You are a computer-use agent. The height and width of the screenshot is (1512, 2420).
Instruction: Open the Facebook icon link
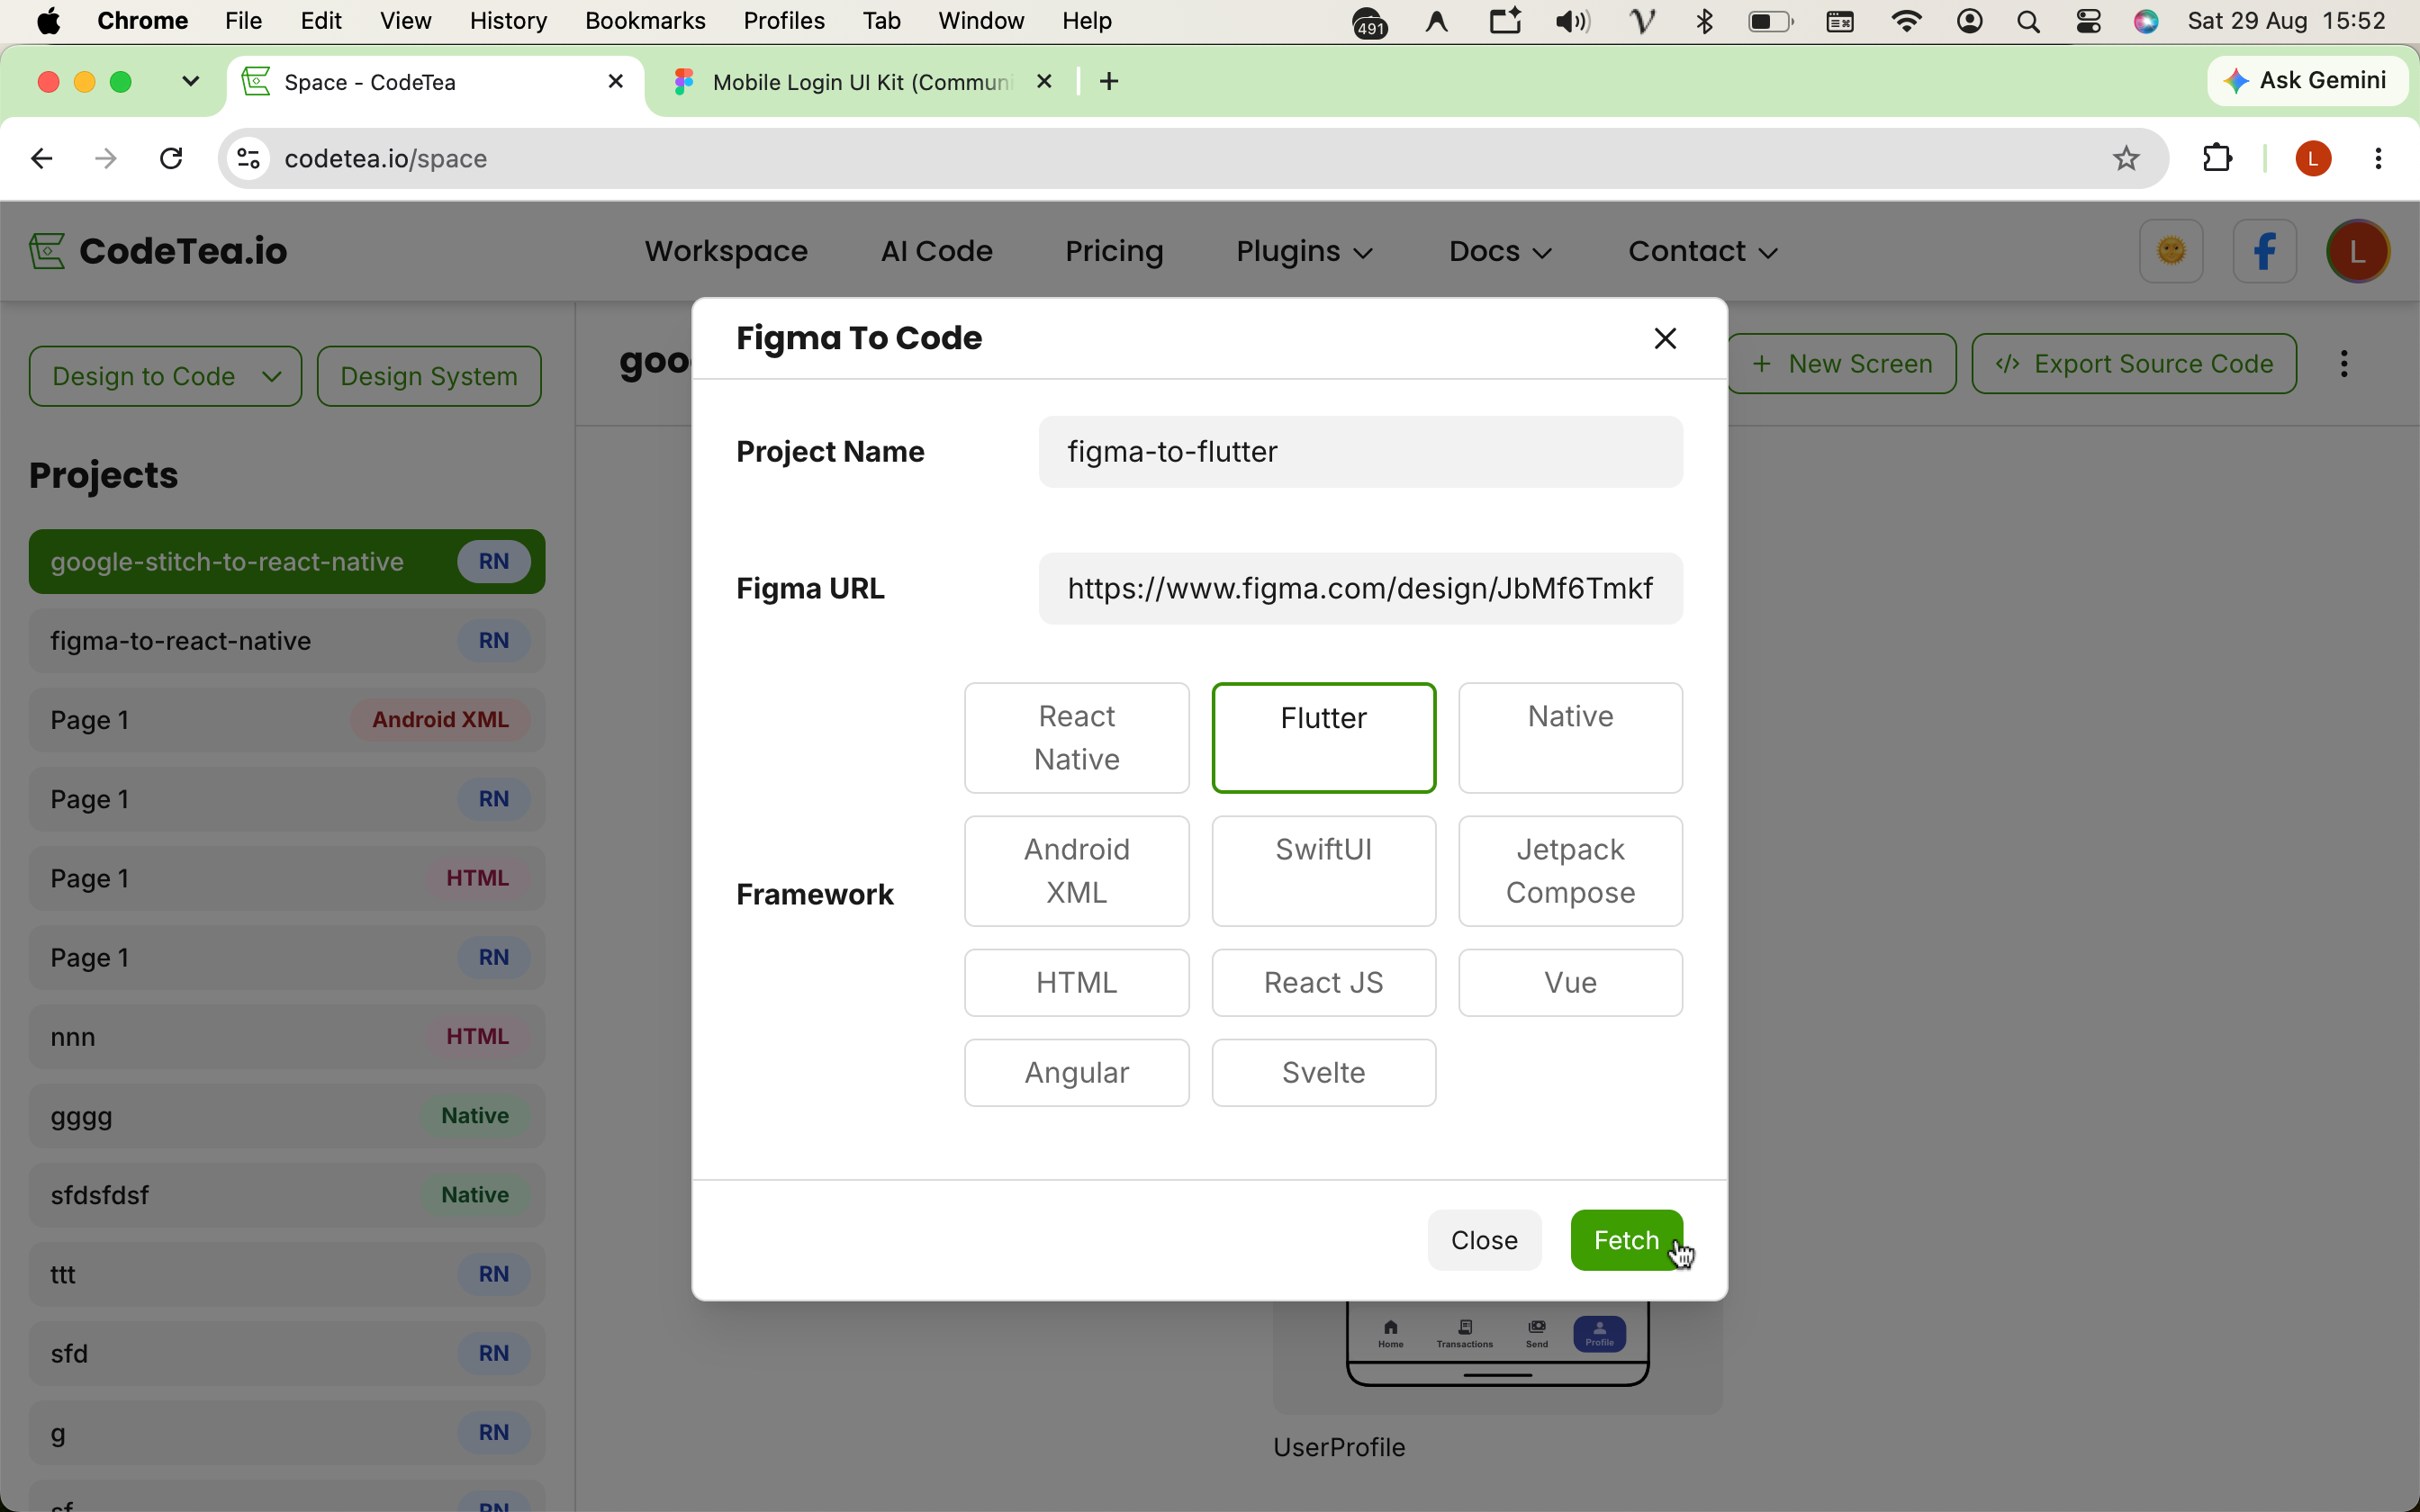pos(2264,251)
